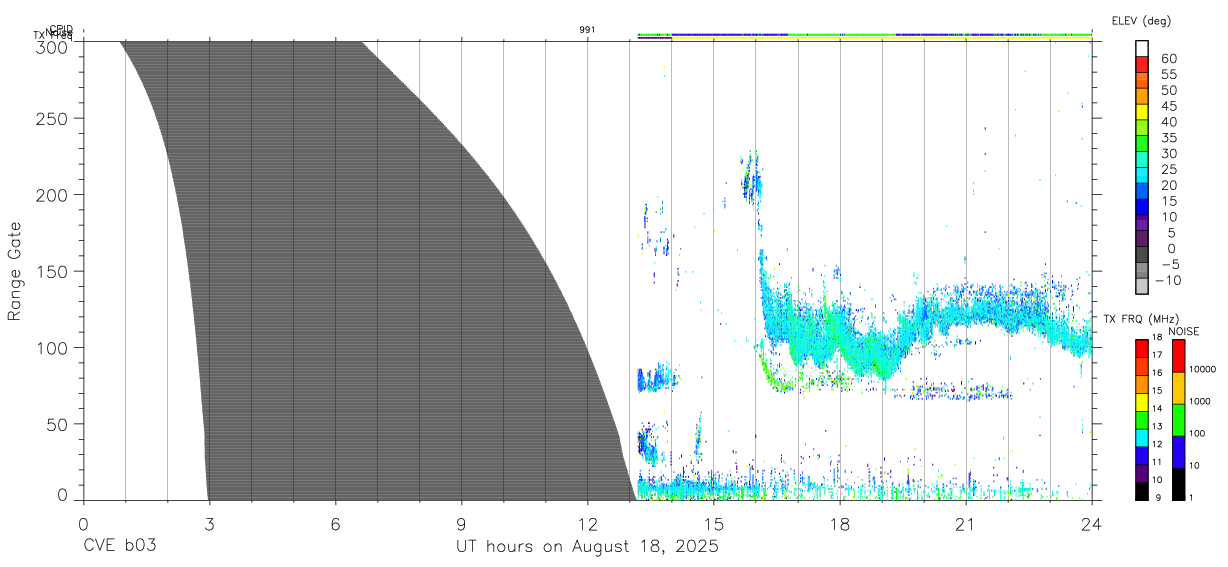Pick the blue segment of the NOISE bar
This screenshot has width=1228, height=567.
1178,451
